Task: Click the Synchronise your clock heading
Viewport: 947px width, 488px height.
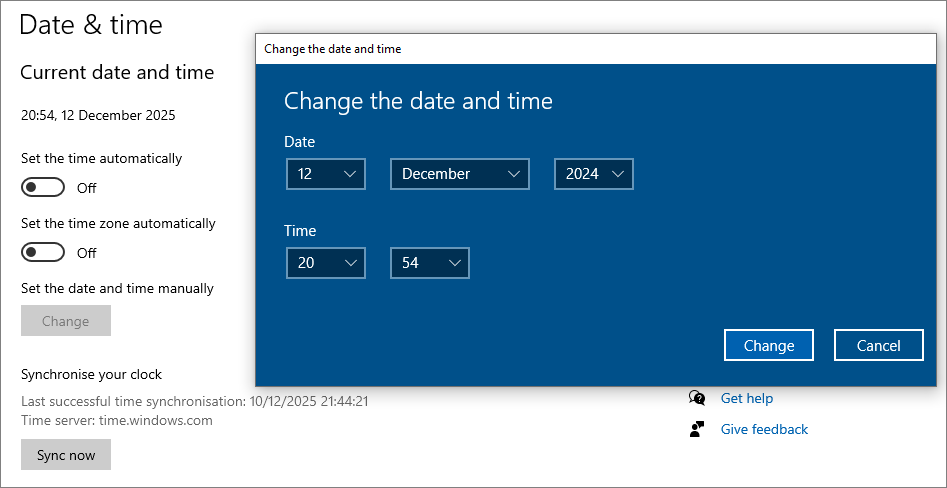Action: tap(91, 374)
